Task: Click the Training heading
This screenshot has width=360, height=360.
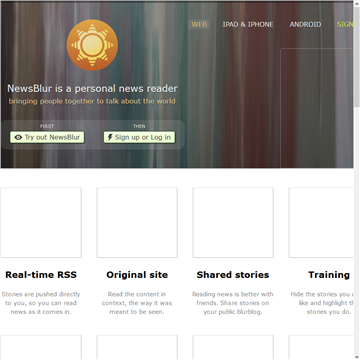Action: 329,275
